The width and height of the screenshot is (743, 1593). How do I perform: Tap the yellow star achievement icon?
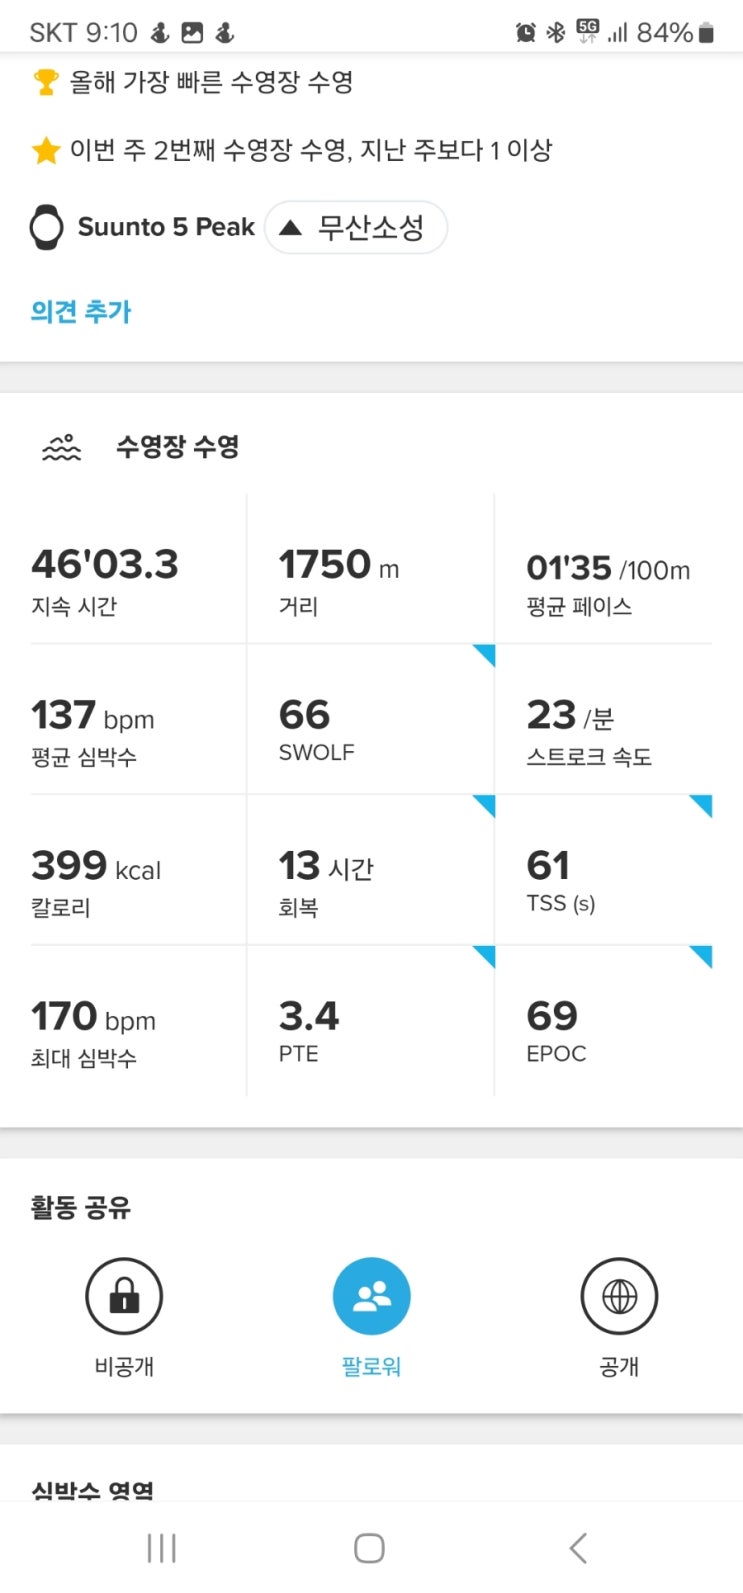(46, 151)
